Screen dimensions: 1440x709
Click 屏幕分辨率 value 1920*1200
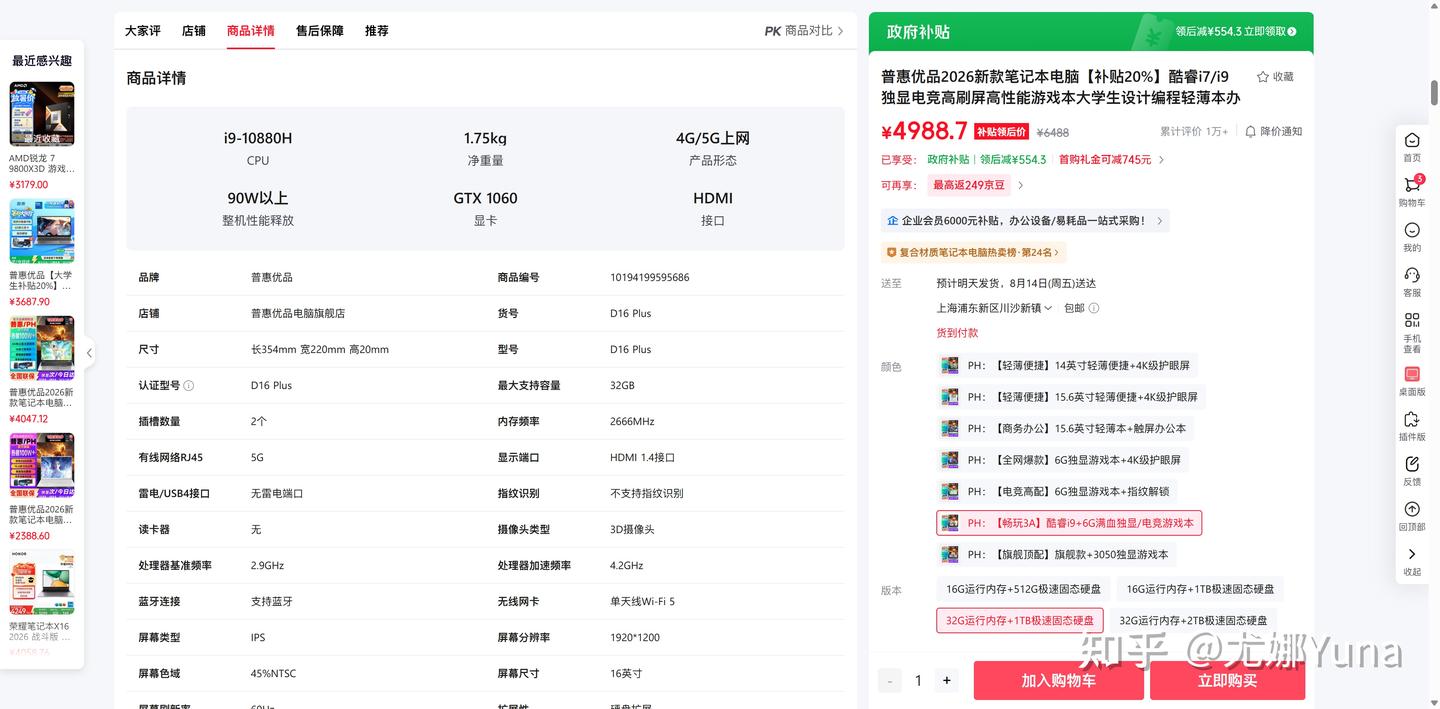click(x=635, y=637)
